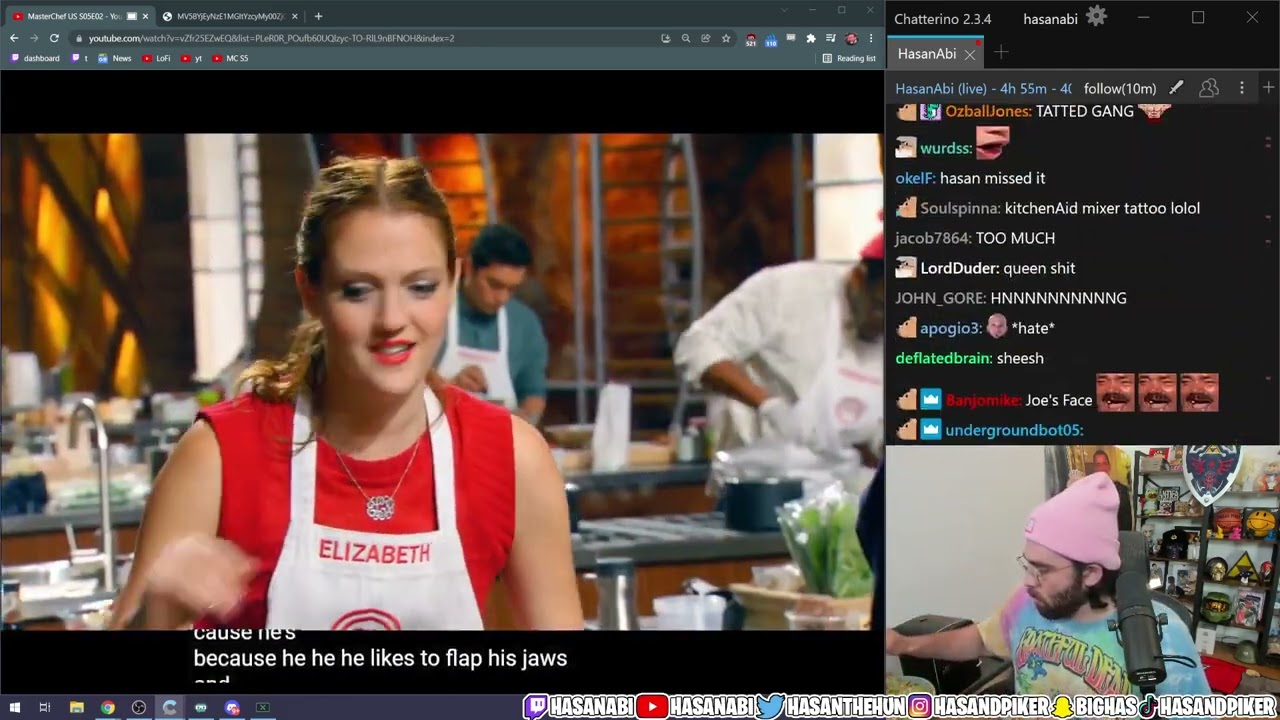The height and width of the screenshot is (720, 1280).
Task: Open the News bookmark
Action: pyautogui.click(x=115, y=58)
